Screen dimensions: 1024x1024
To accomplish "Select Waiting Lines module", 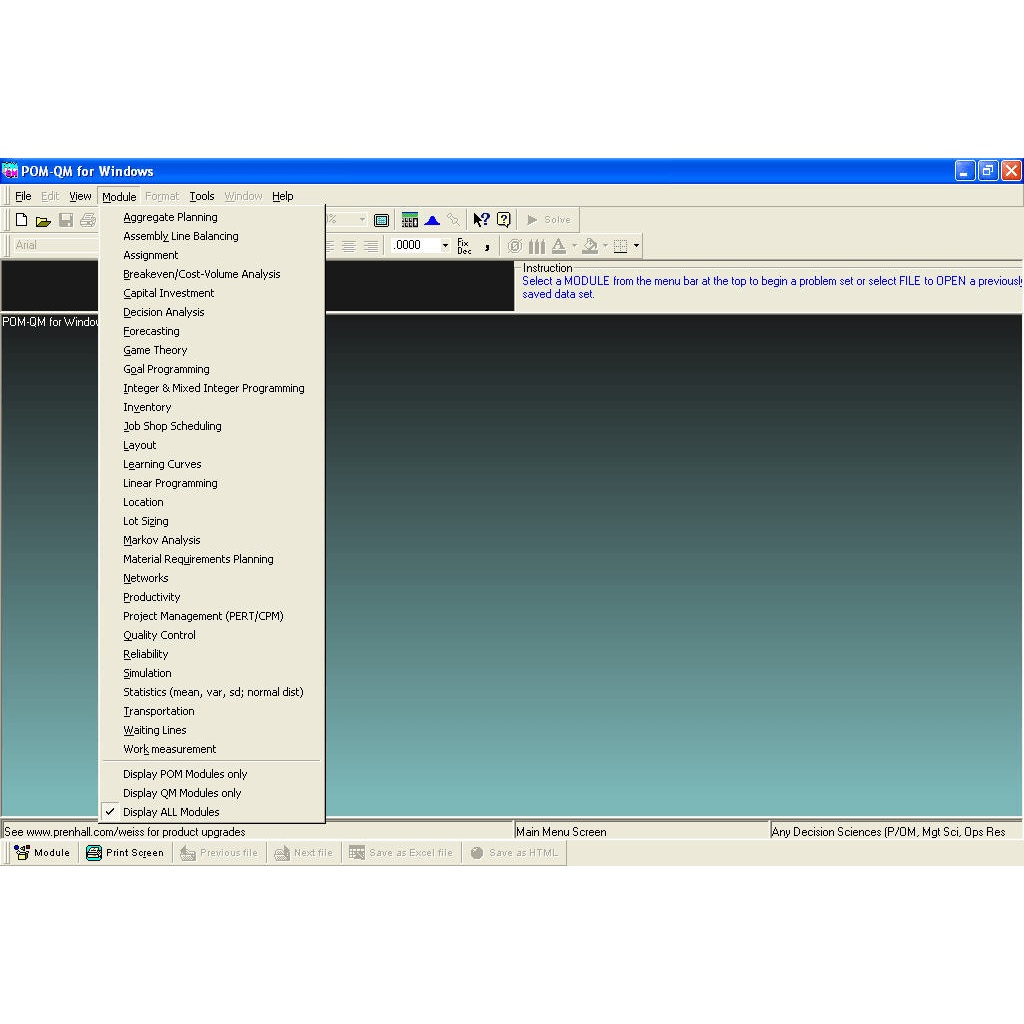I will [x=212, y=730].
